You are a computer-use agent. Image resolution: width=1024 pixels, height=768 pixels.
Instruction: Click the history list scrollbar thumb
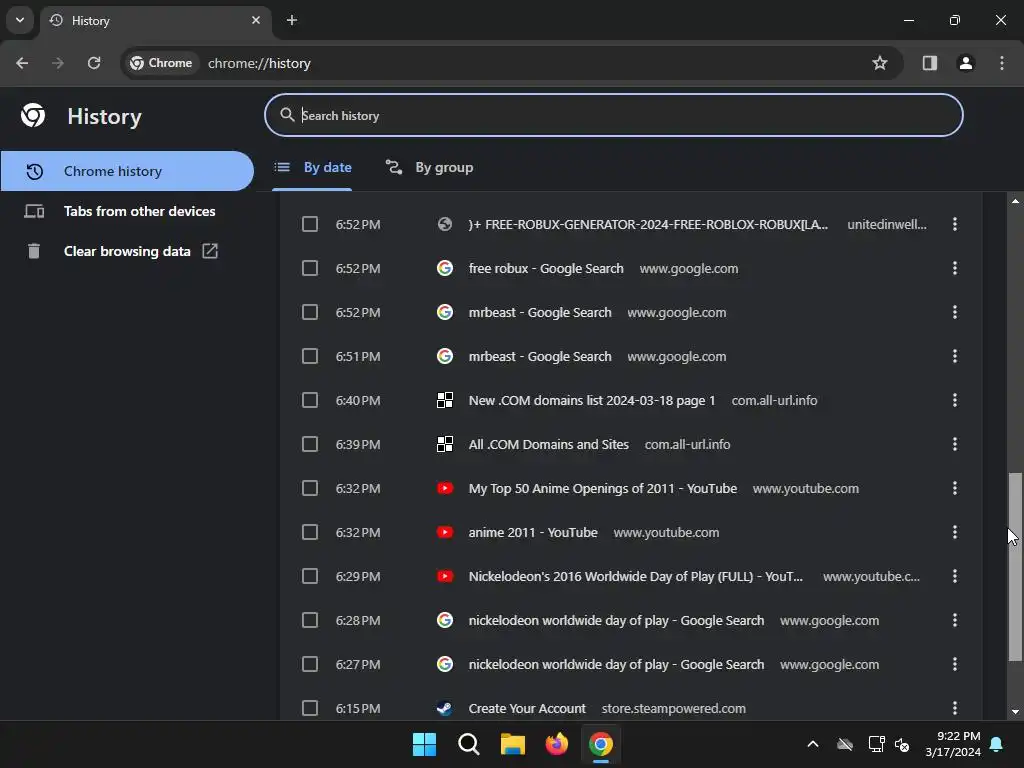pos(1014,567)
